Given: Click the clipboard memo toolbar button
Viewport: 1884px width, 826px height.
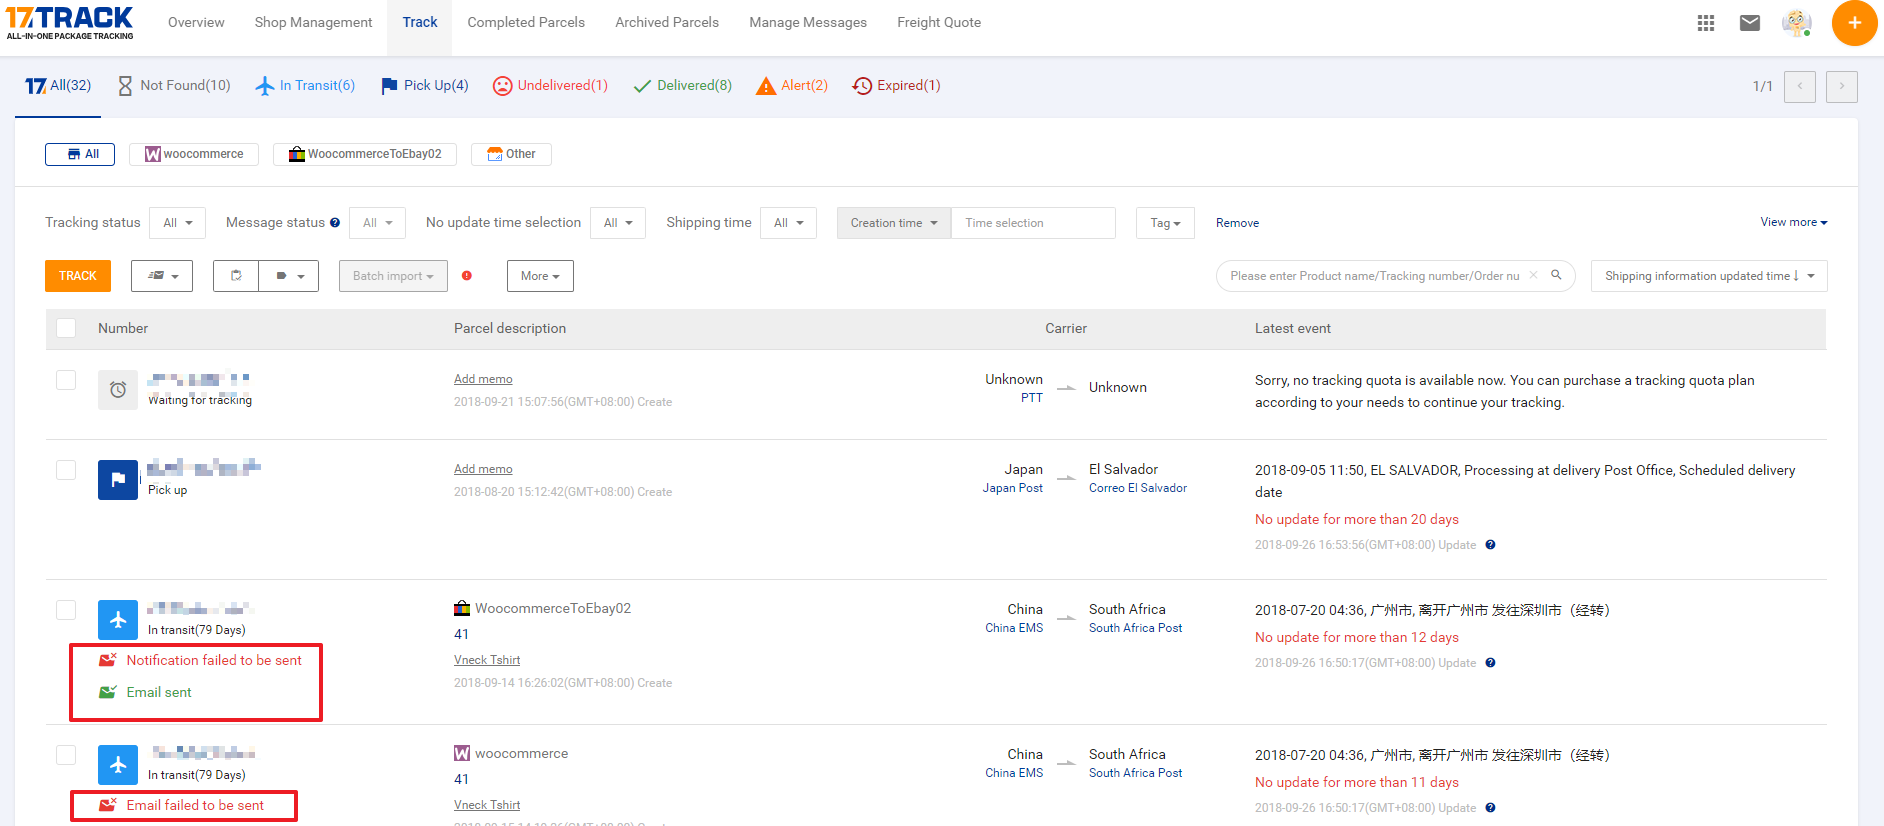Looking at the screenshot, I should [x=236, y=276].
